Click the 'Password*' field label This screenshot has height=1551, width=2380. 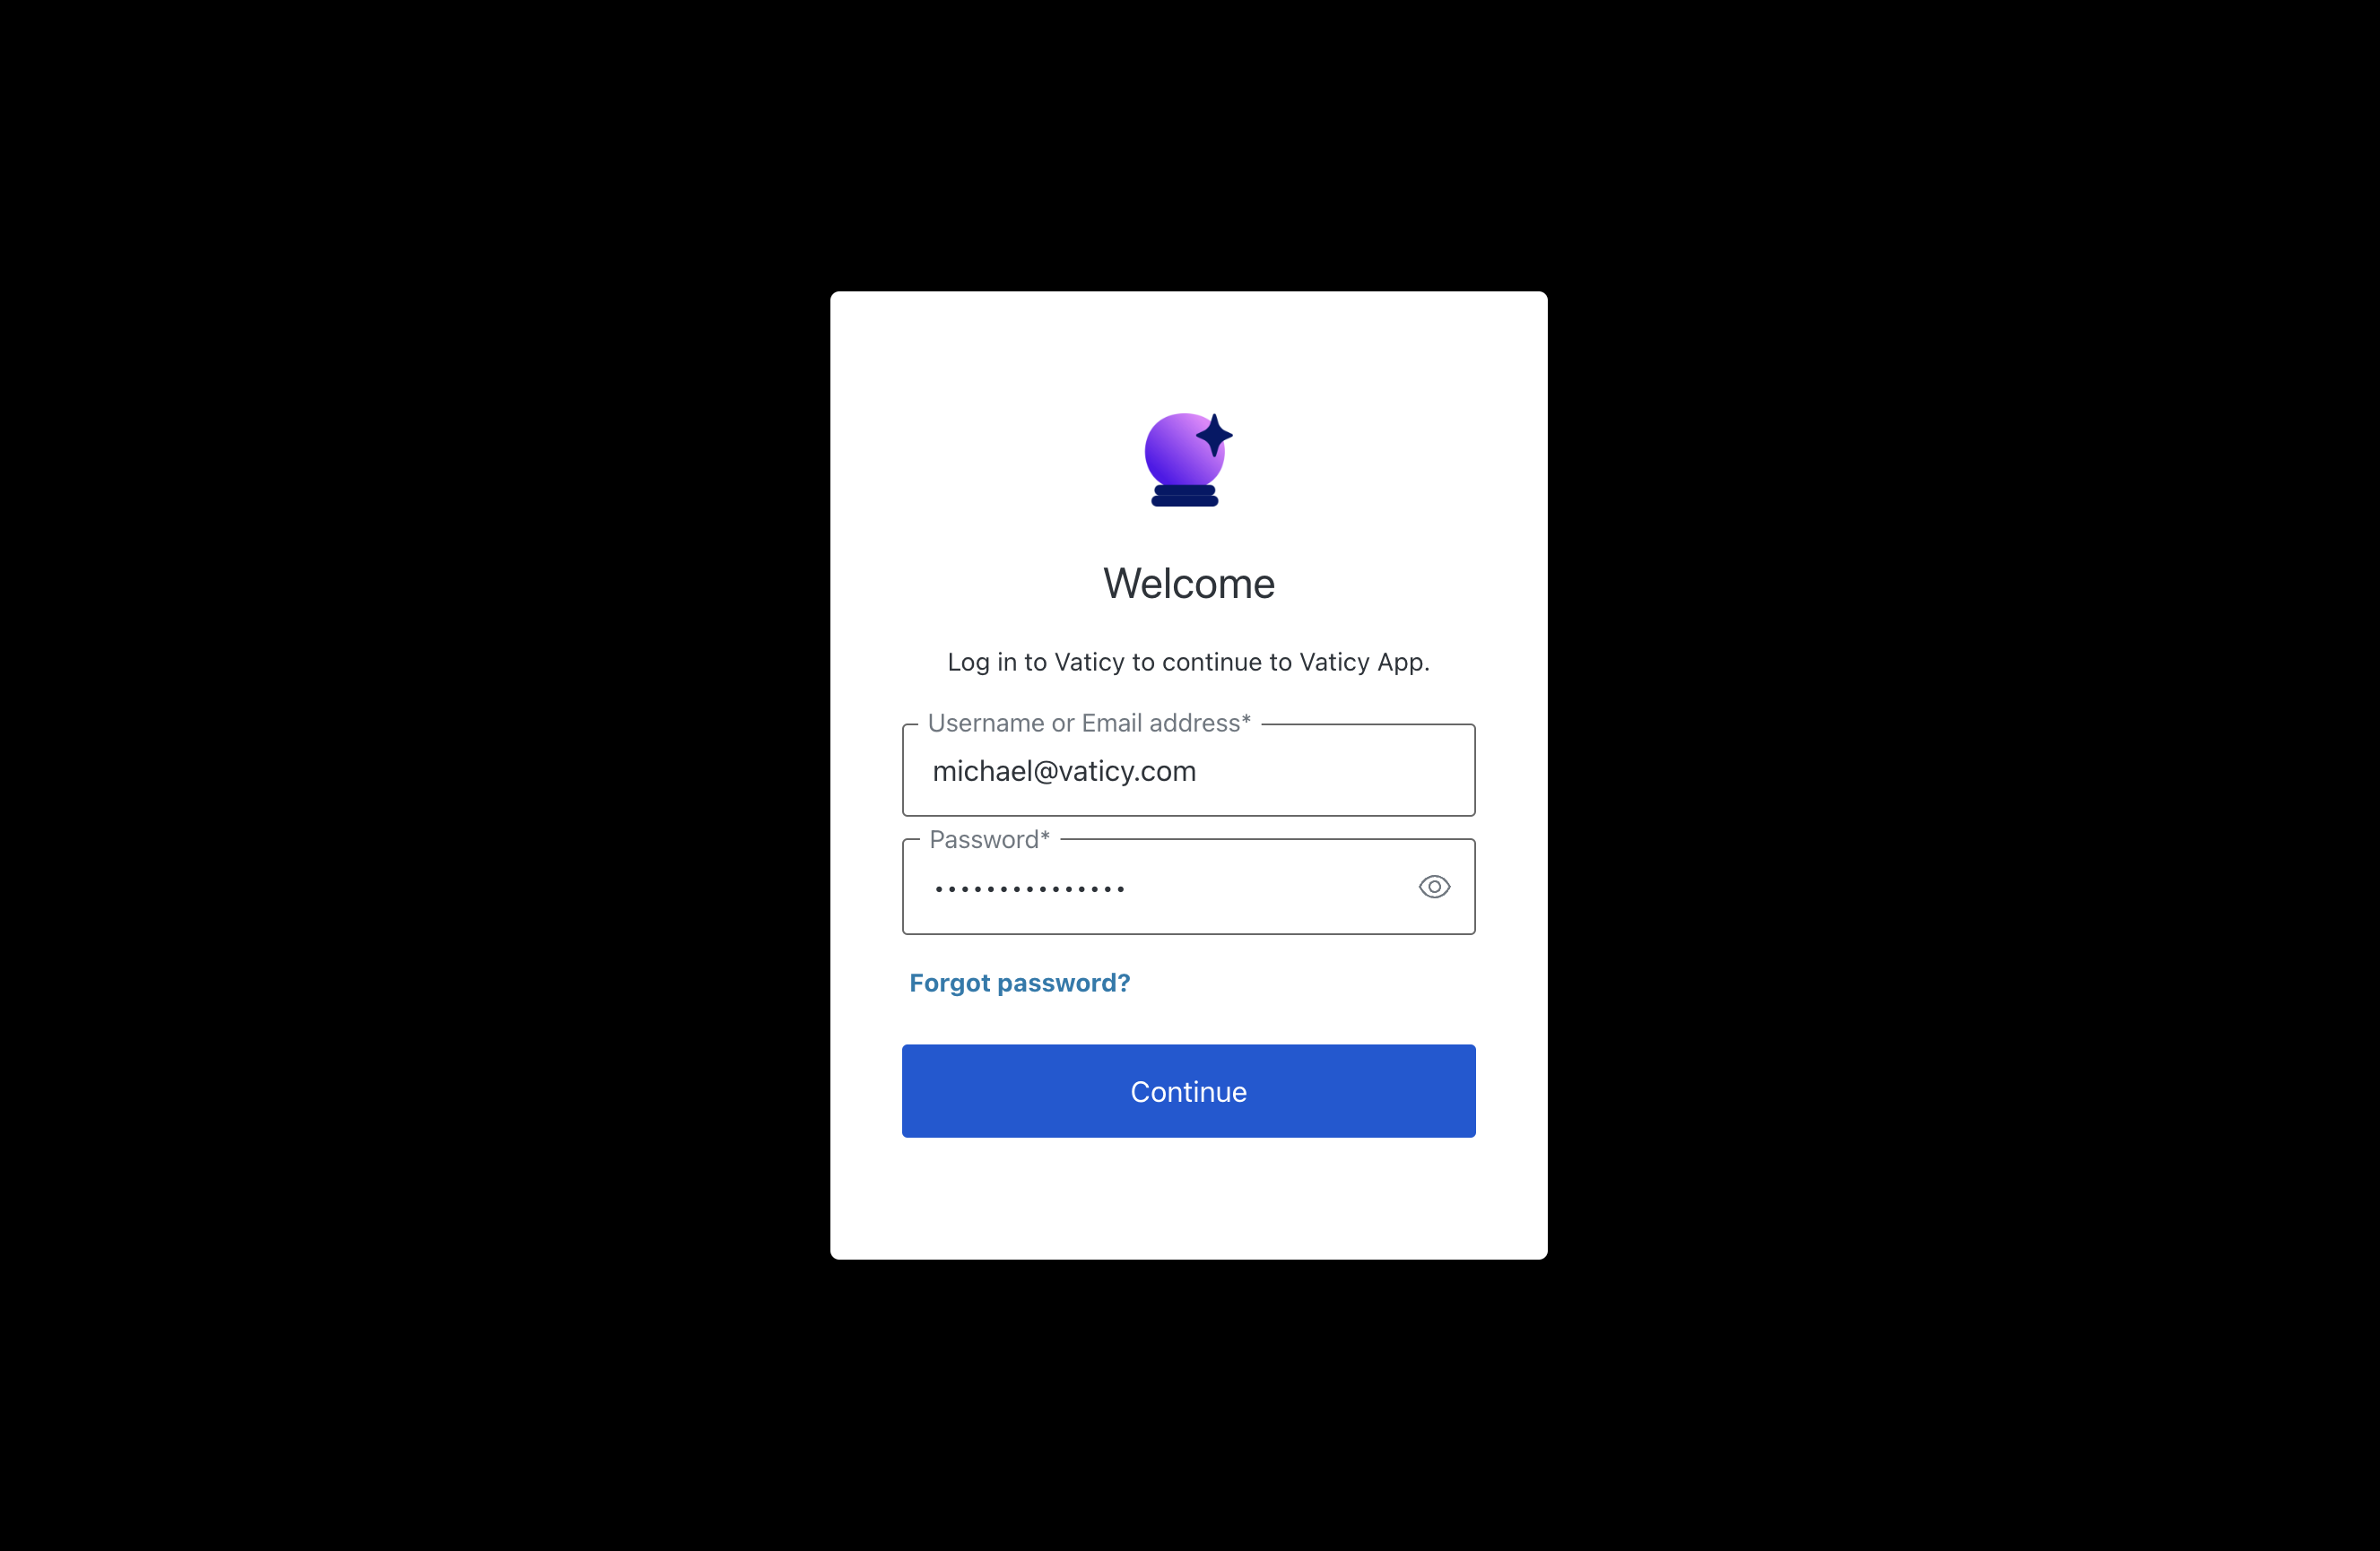989,840
